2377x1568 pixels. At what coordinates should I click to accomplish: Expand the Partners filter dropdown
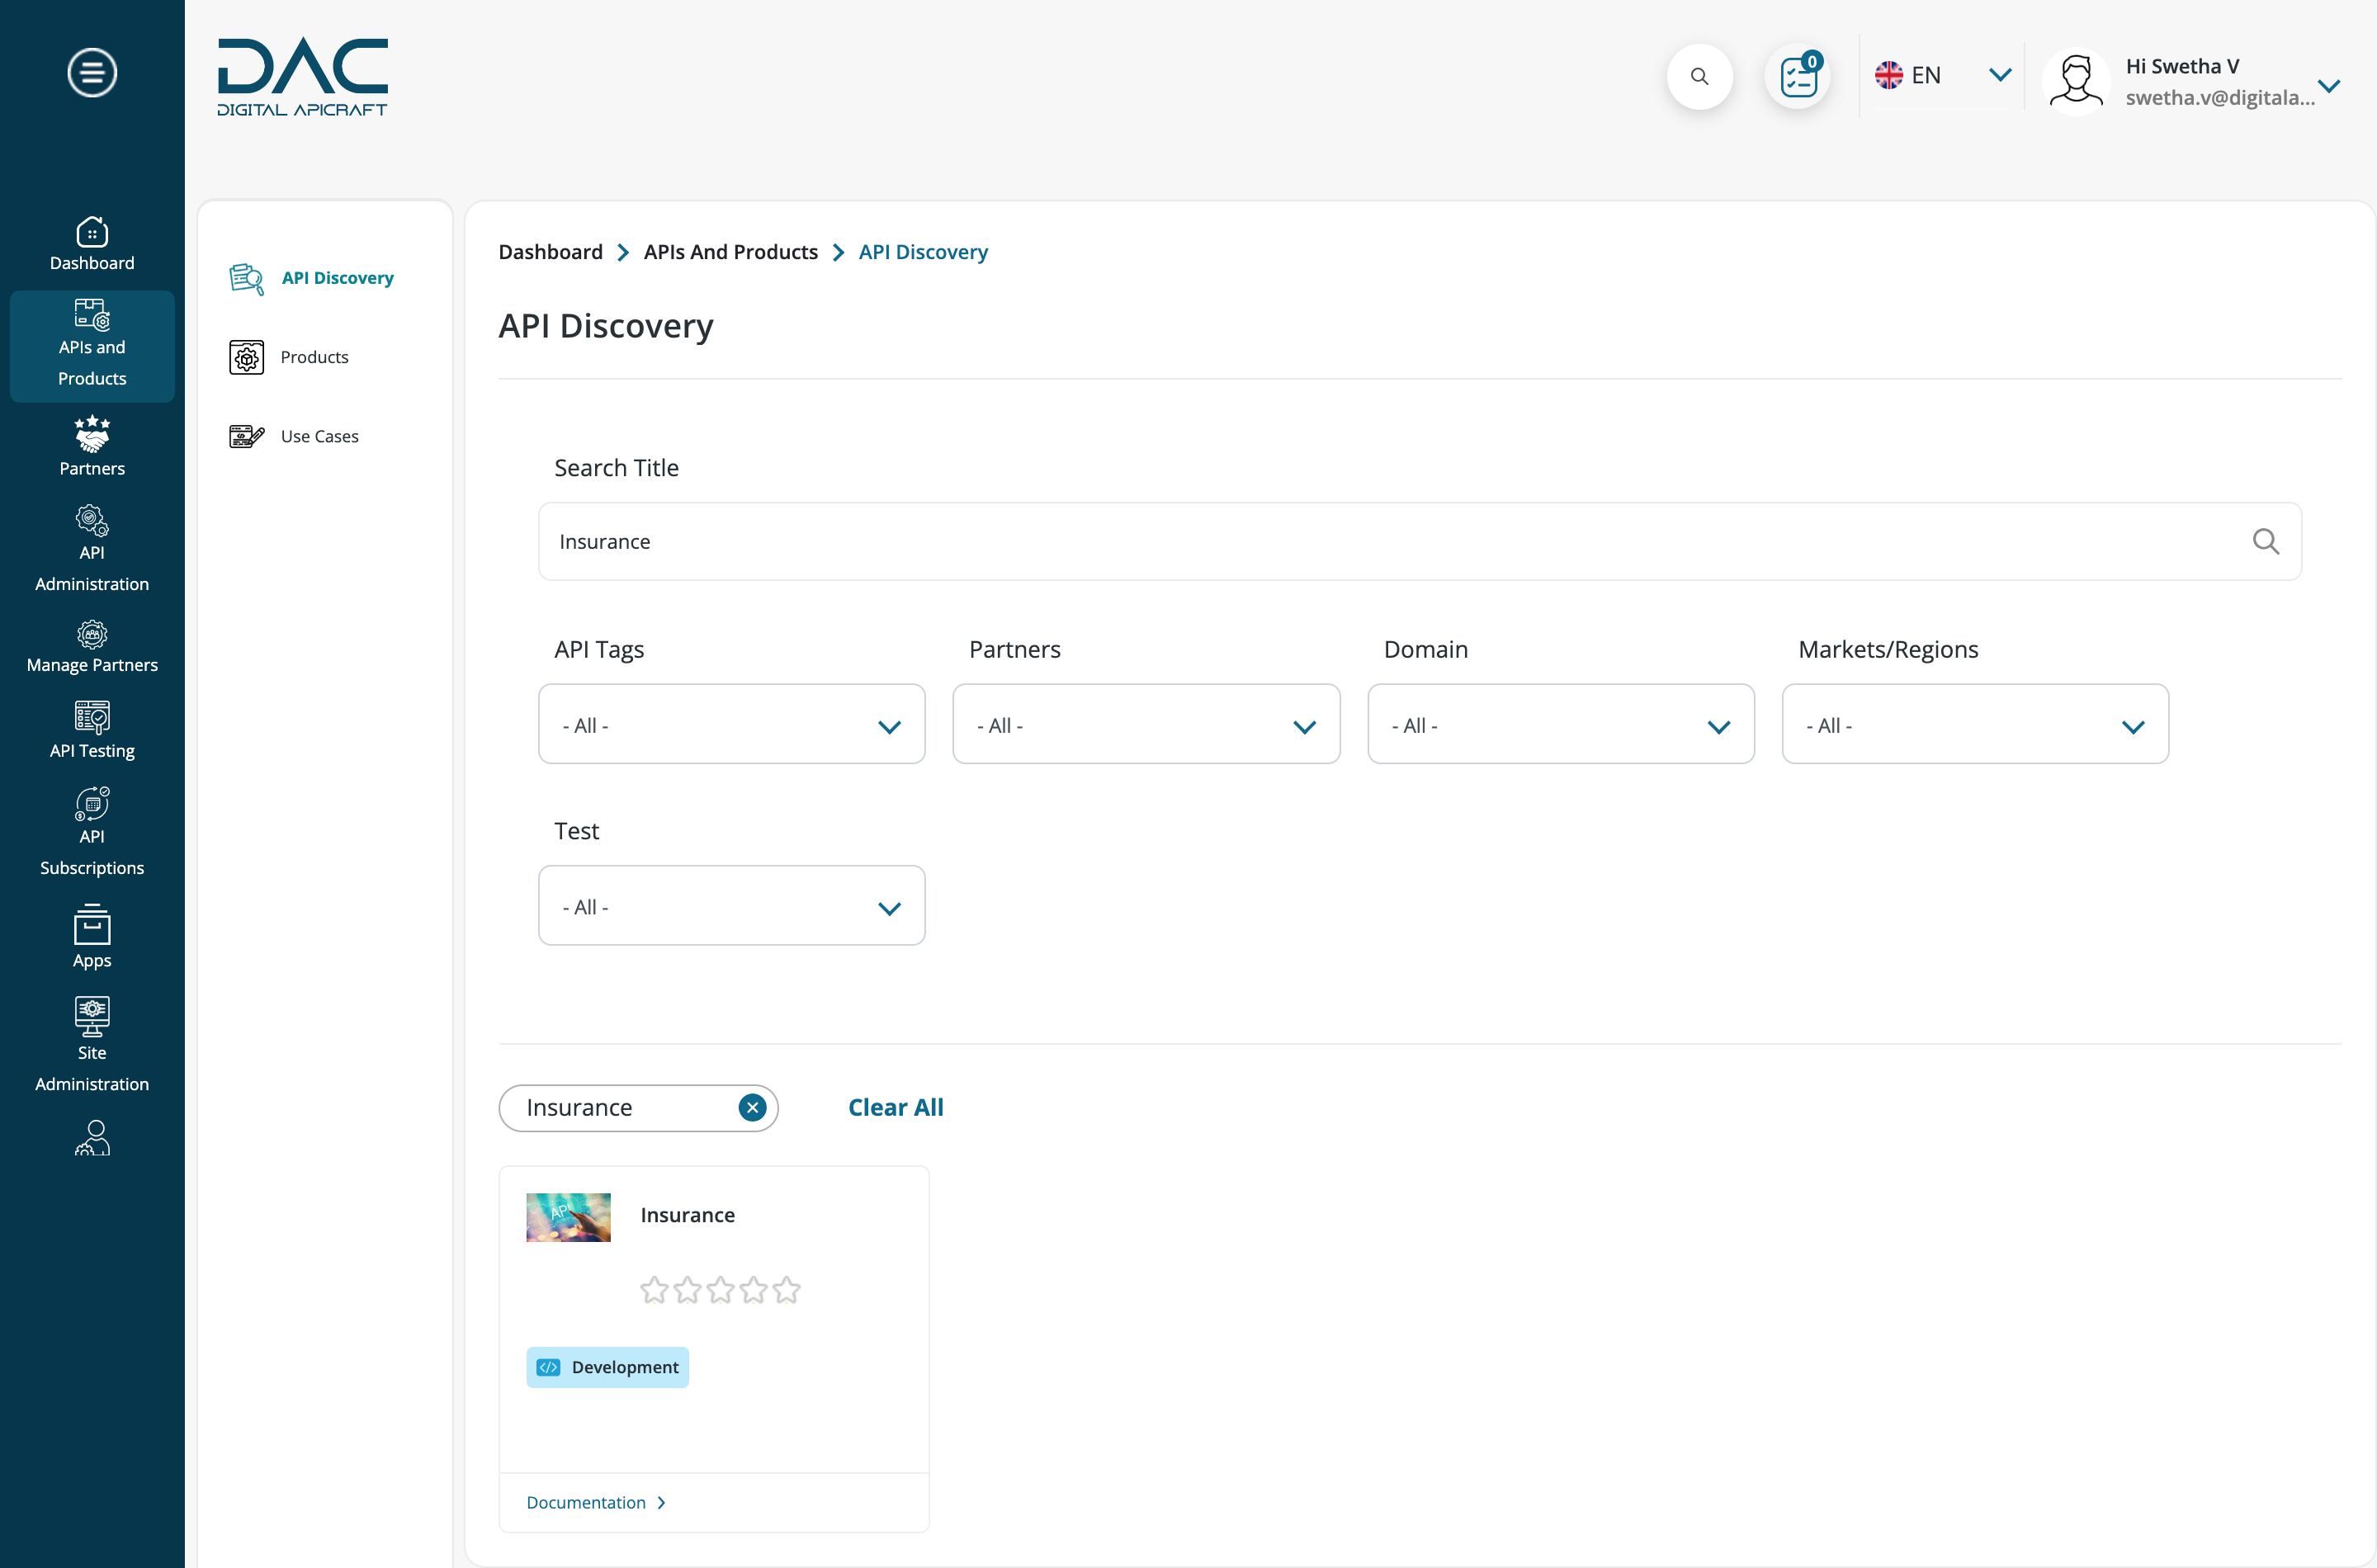(1146, 724)
